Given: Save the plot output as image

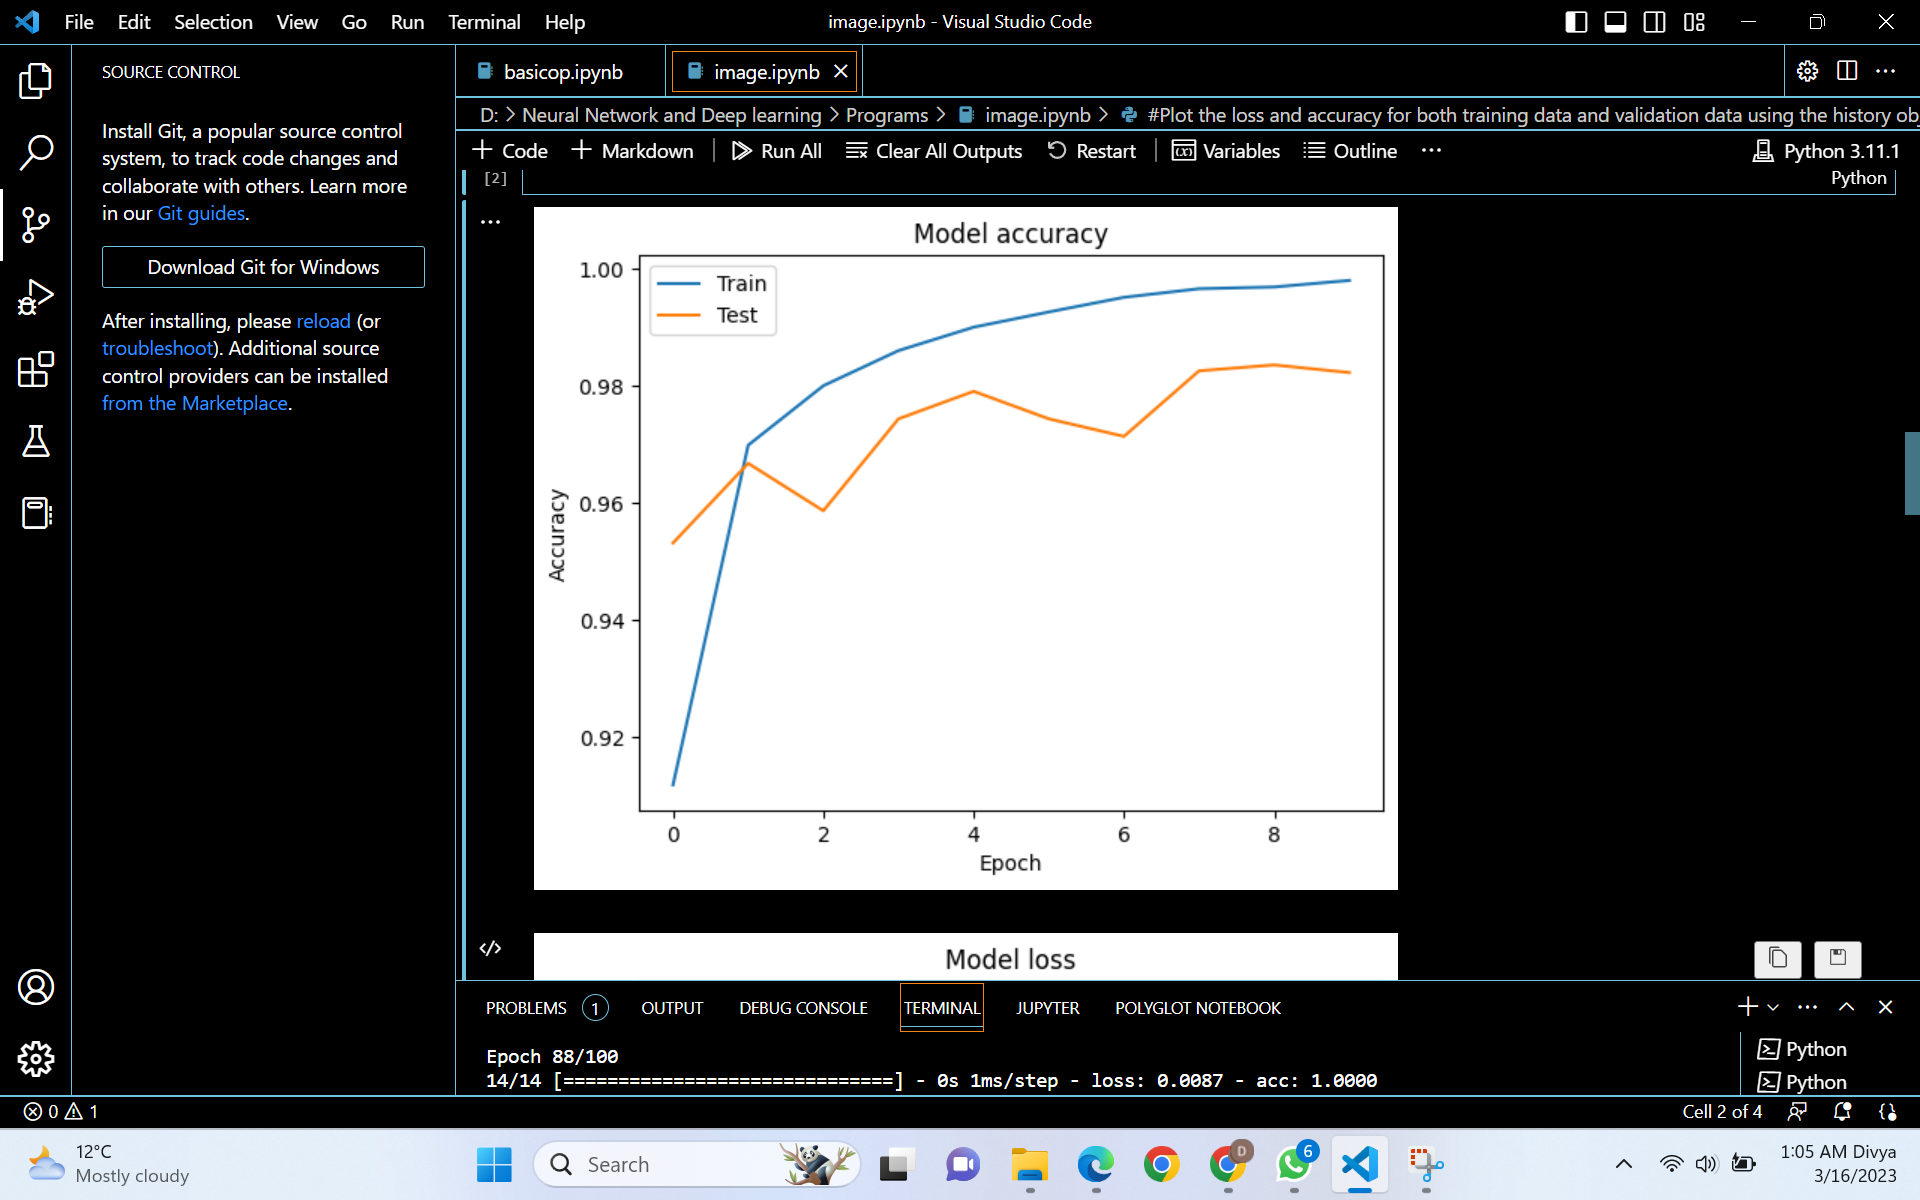Looking at the screenshot, I should click(x=1836, y=959).
